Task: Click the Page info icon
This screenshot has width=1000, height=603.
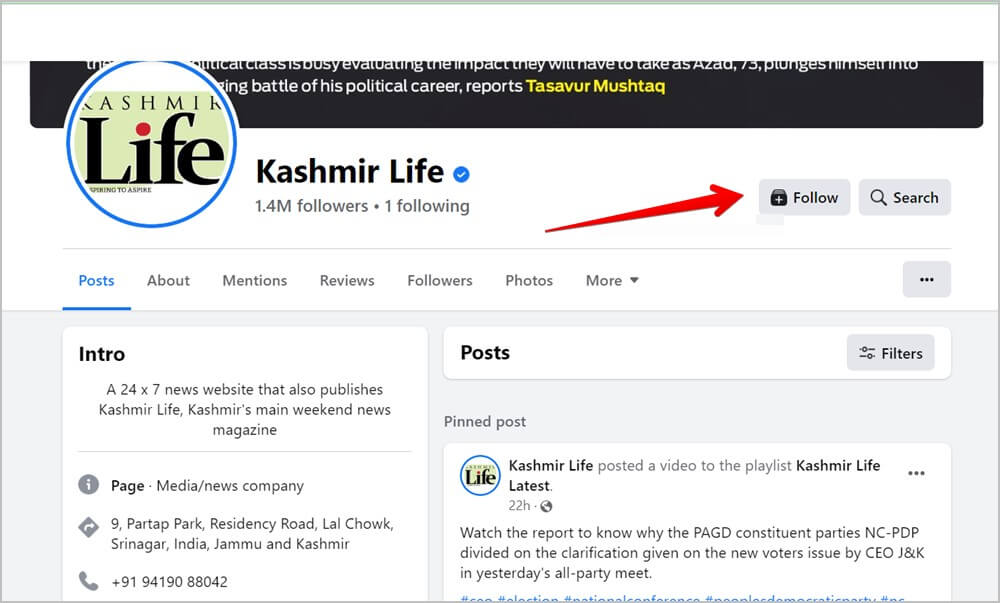Action: click(x=88, y=484)
